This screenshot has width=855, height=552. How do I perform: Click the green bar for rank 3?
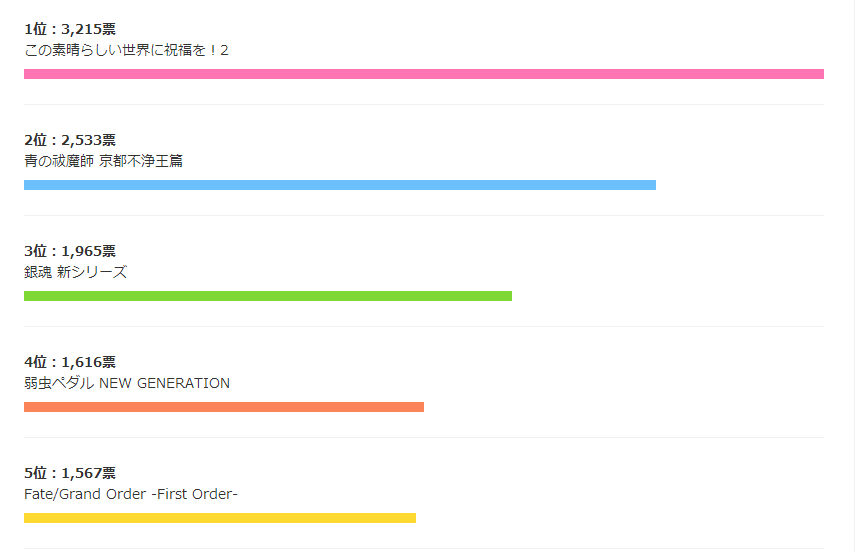click(x=268, y=296)
